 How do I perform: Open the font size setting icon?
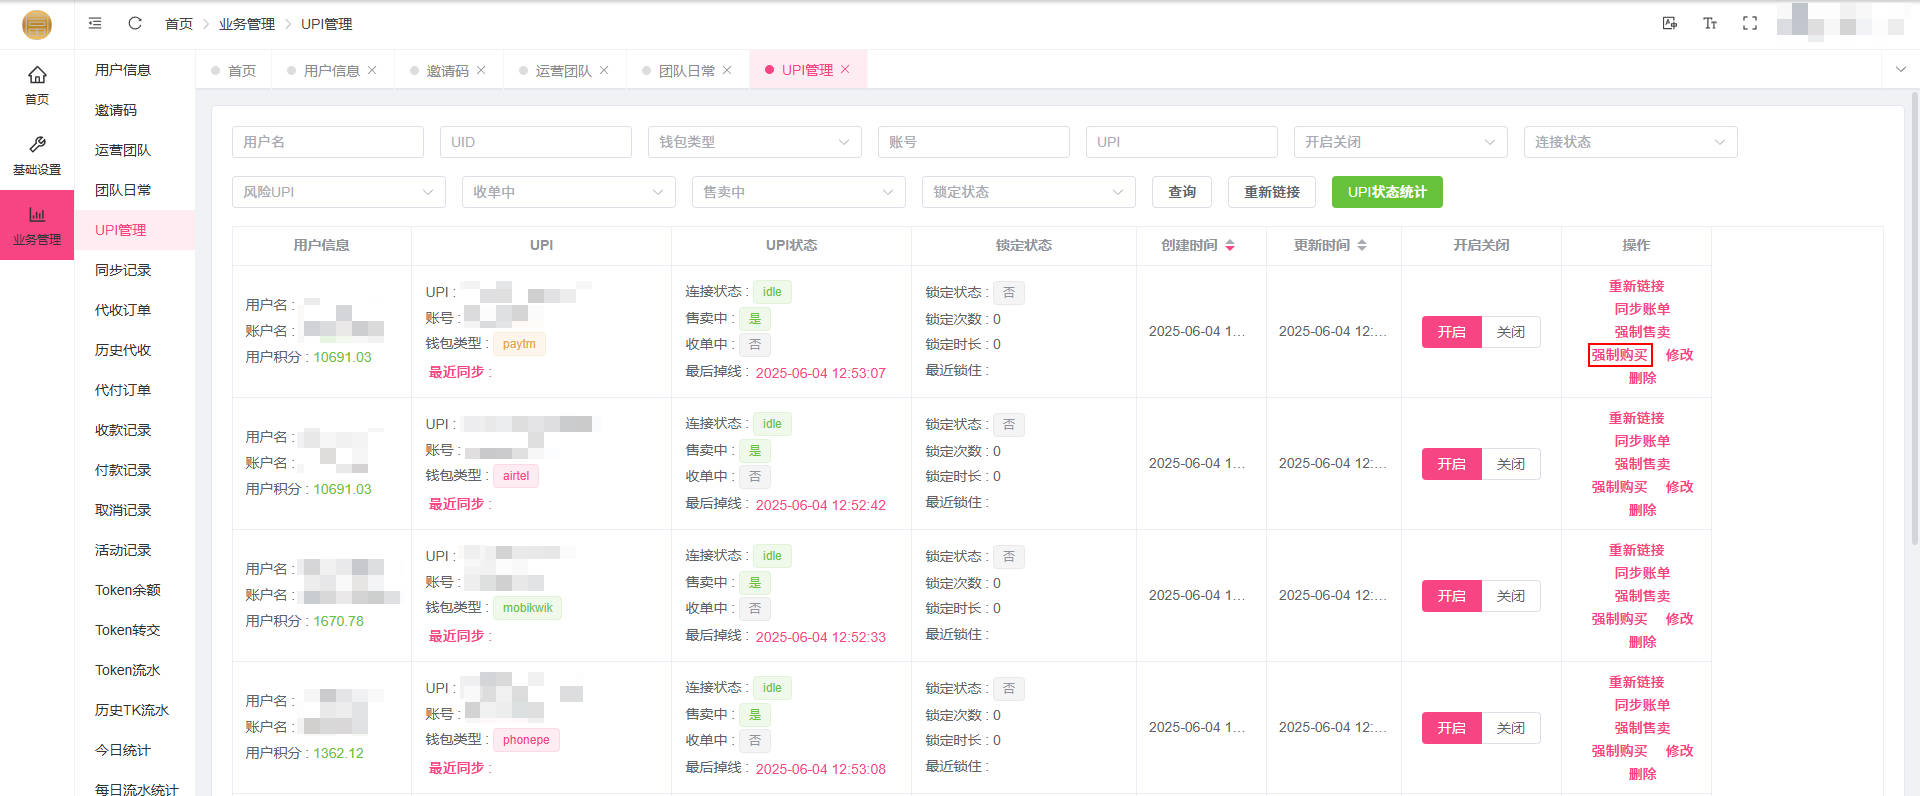[1710, 23]
